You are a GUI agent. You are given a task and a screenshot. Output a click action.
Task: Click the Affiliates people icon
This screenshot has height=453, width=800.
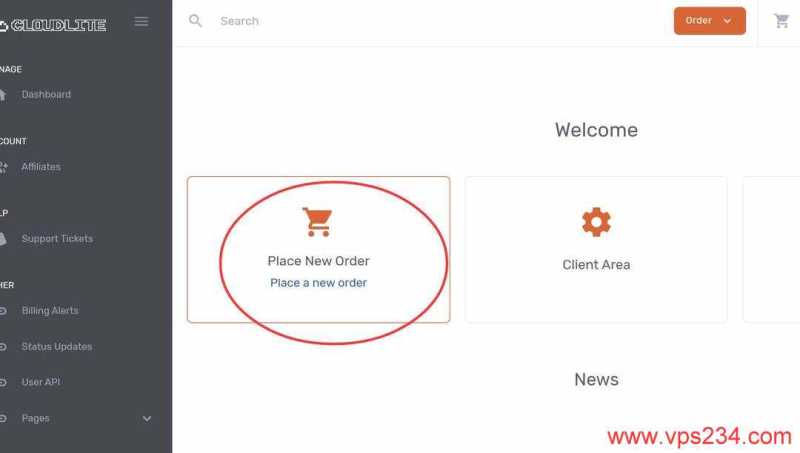[3, 167]
